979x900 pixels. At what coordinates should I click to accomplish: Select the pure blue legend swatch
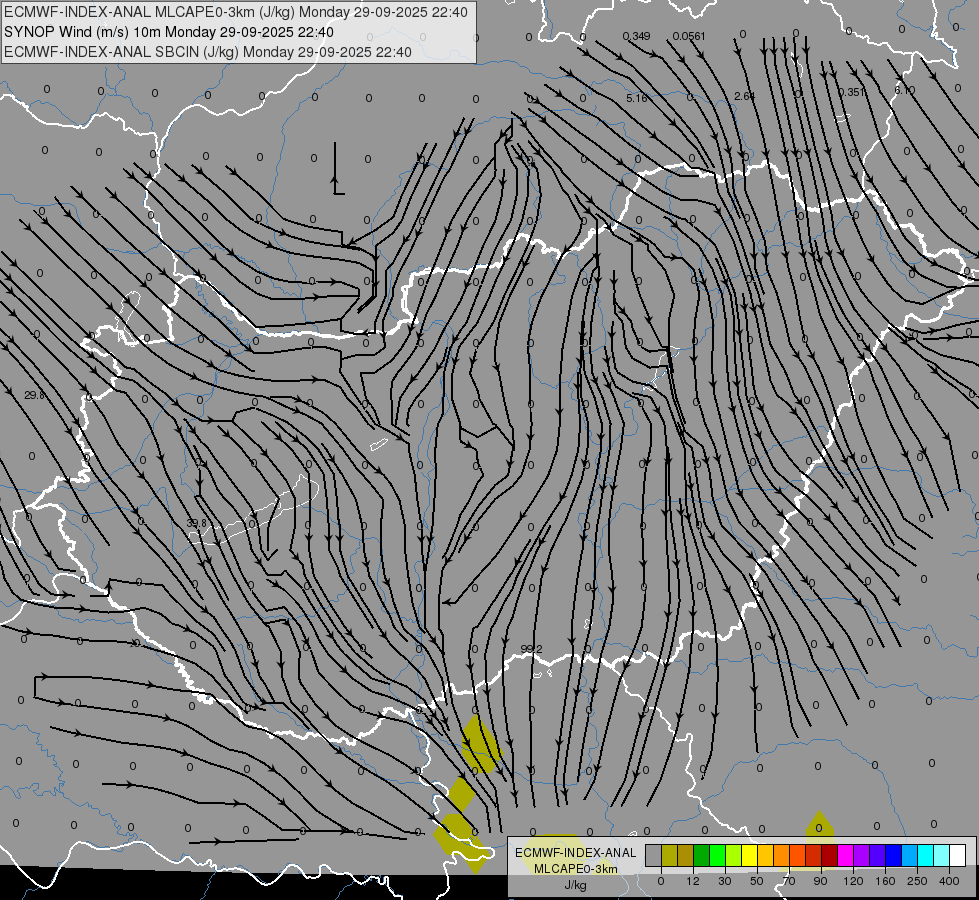[893, 855]
